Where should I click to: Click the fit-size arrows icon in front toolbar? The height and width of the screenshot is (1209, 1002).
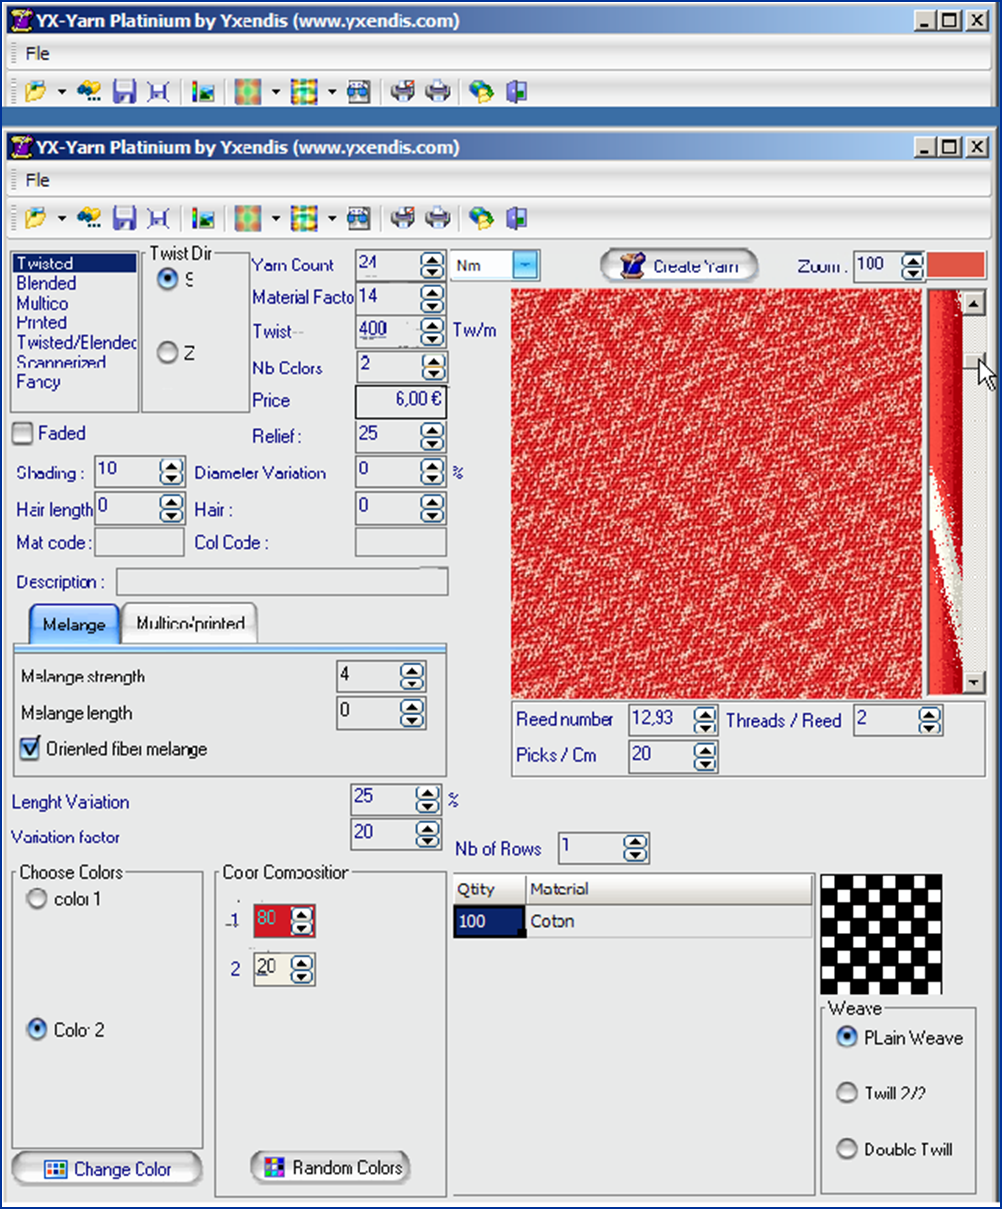pyautogui.click(x=158, y=218)
